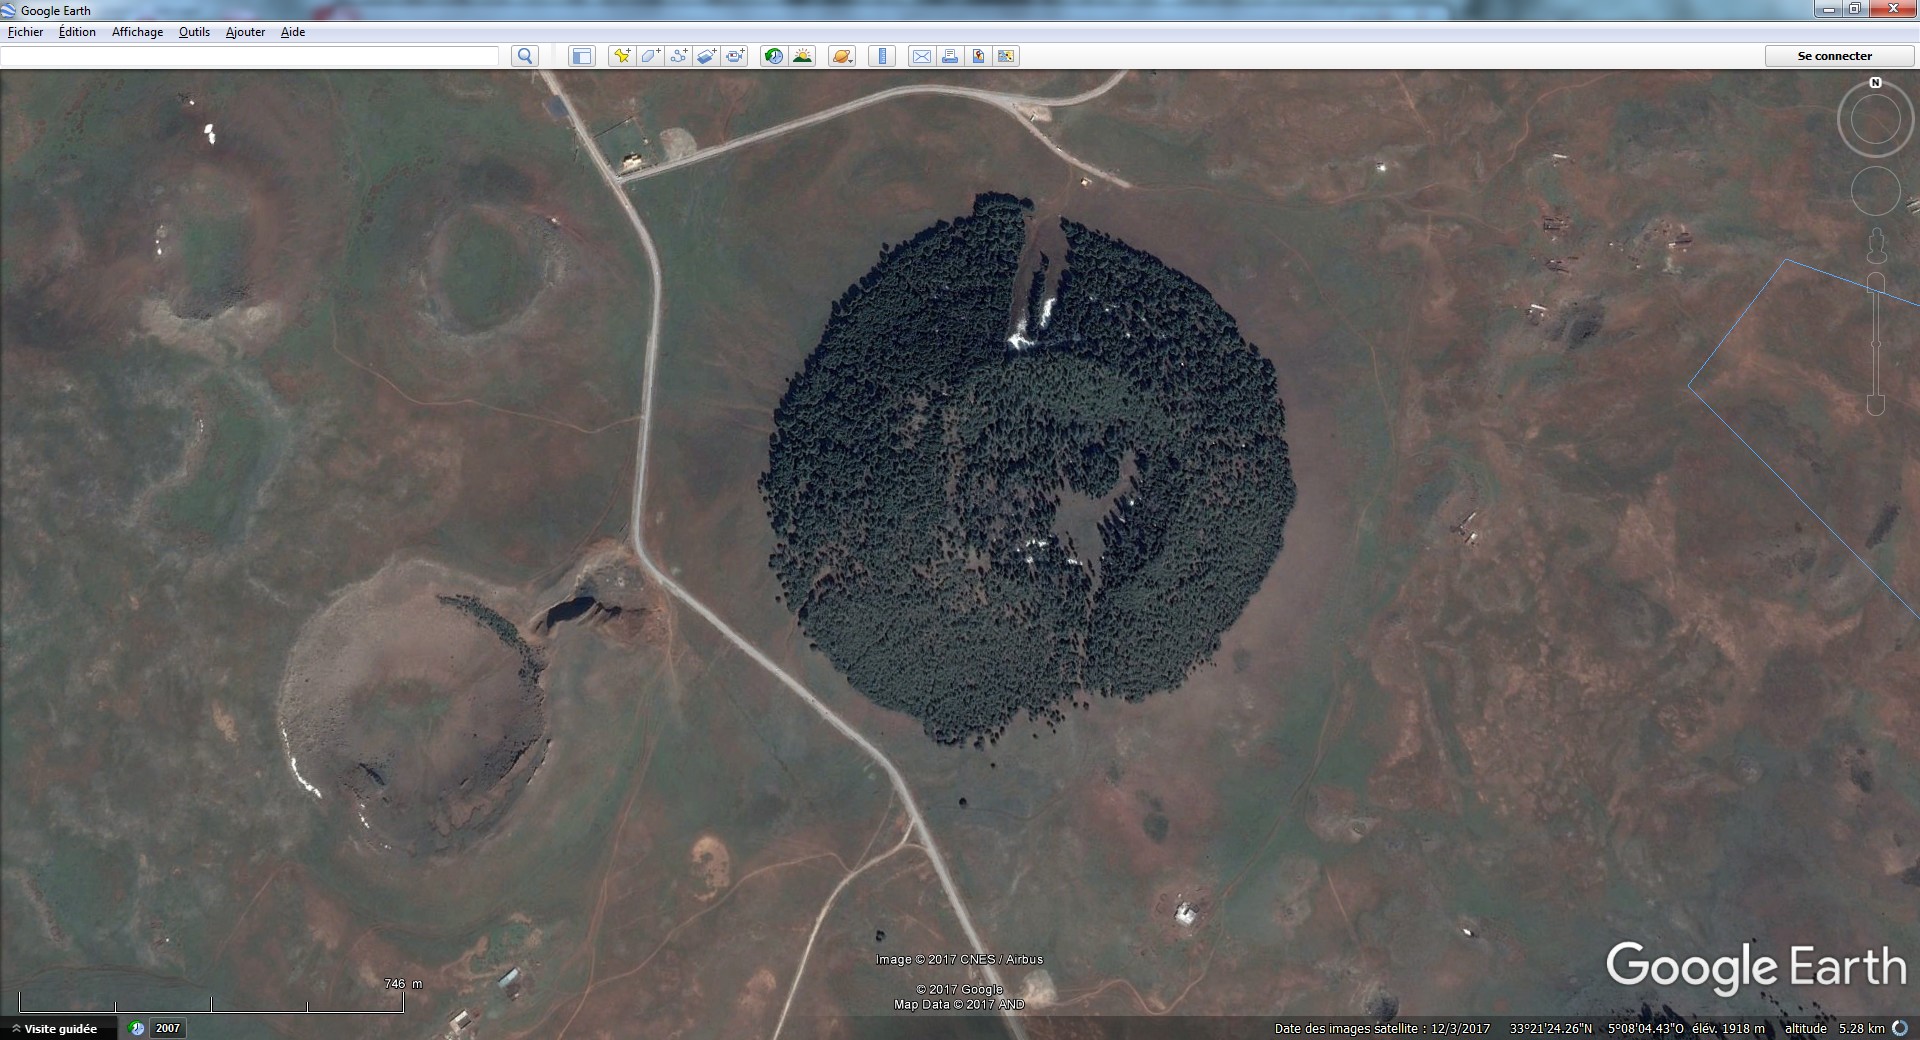
Task: Open the Affichage menu
Action: (137, 32)
